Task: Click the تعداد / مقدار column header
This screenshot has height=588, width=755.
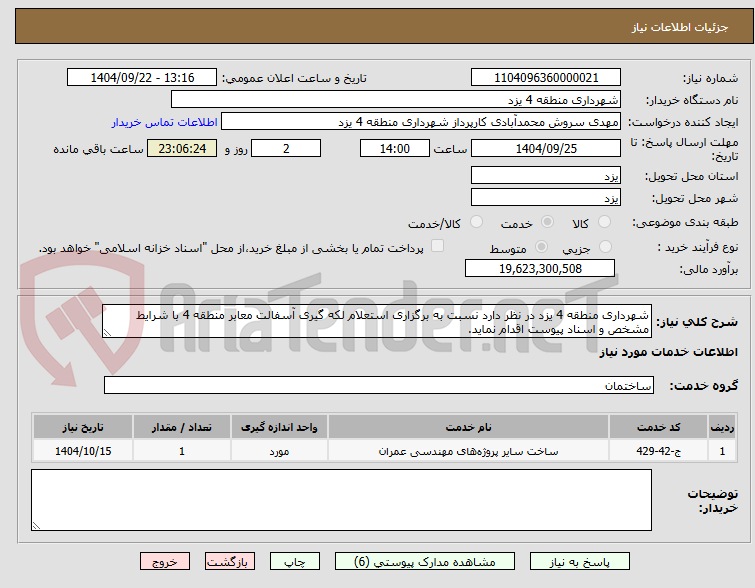Action: [x=182, y=427]
